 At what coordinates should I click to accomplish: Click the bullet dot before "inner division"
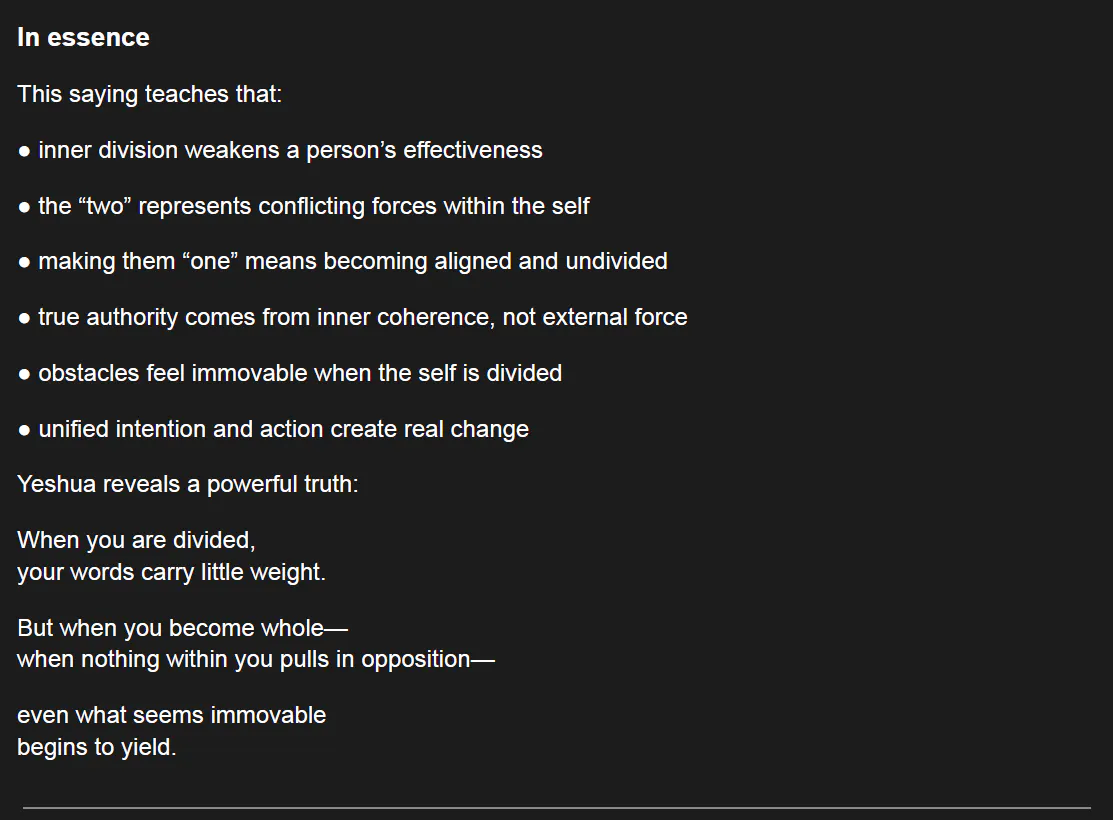(24, 151)
